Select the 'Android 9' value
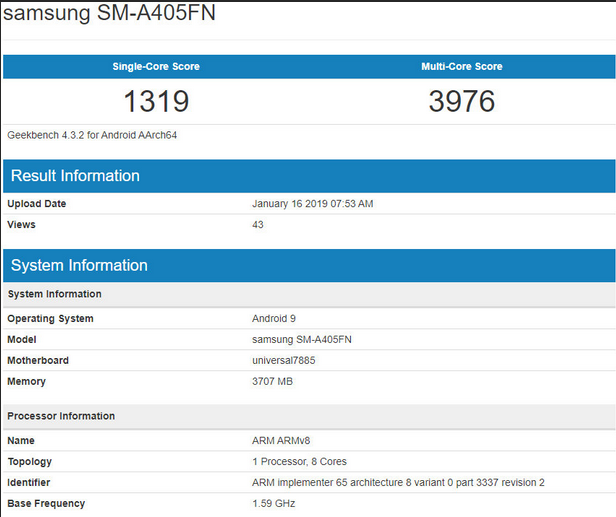 pyautogui.click(x=274, y=319)
